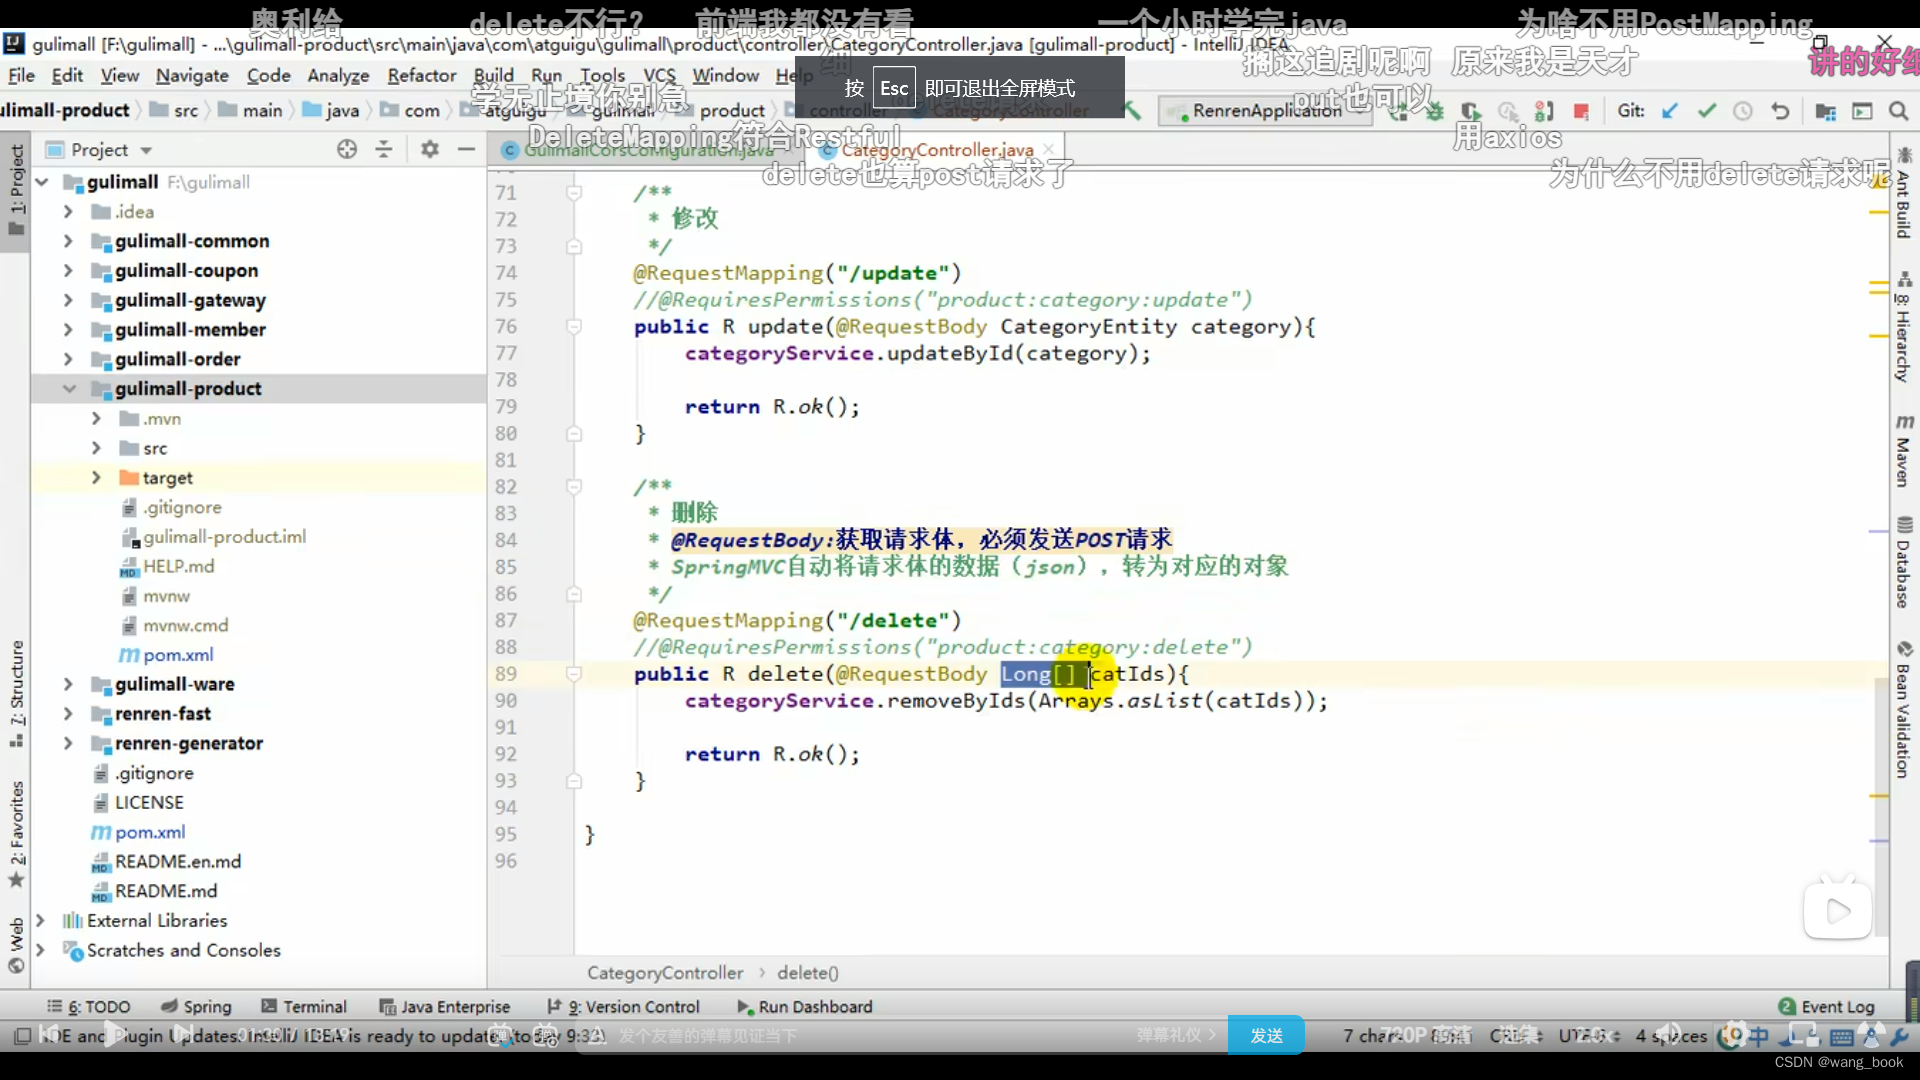Open the Project view dropdown

[146, 150]
